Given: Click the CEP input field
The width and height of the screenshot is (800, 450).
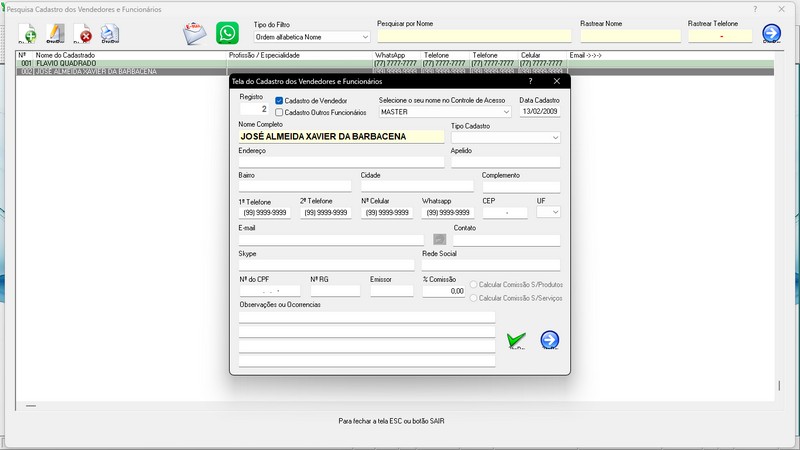Looking at the screenshot, I should click(x=505, y=213).
